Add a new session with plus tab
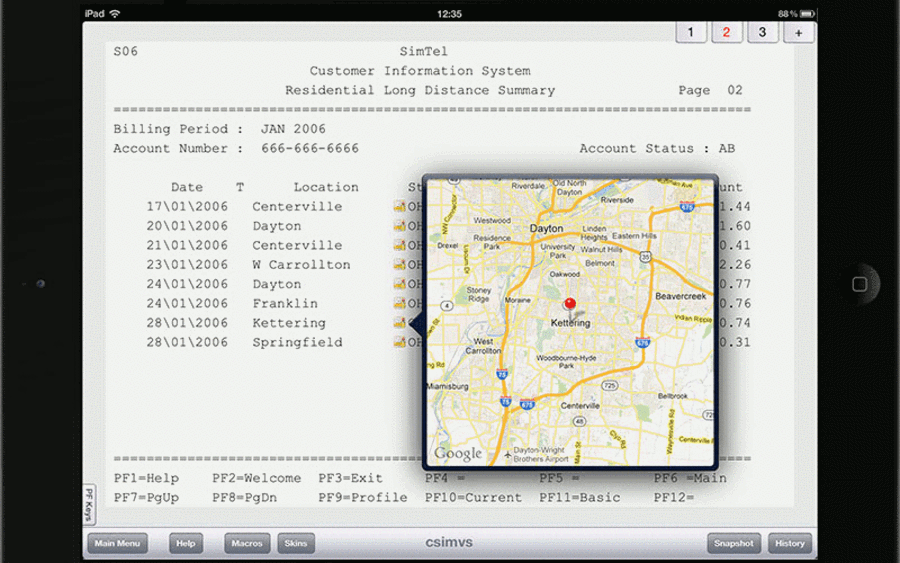 (x=798, y=33)
